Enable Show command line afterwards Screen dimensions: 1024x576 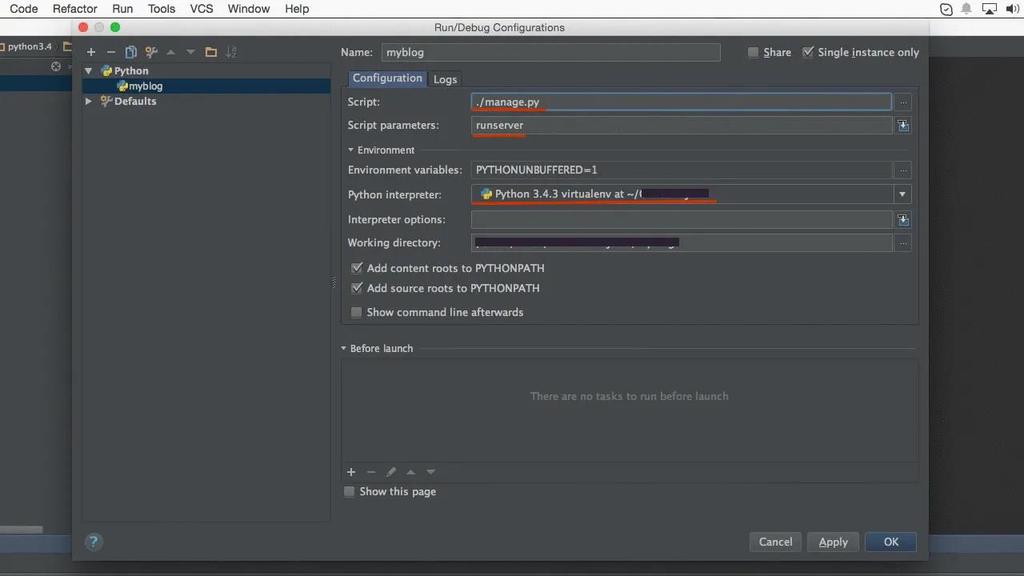[356, 312]
